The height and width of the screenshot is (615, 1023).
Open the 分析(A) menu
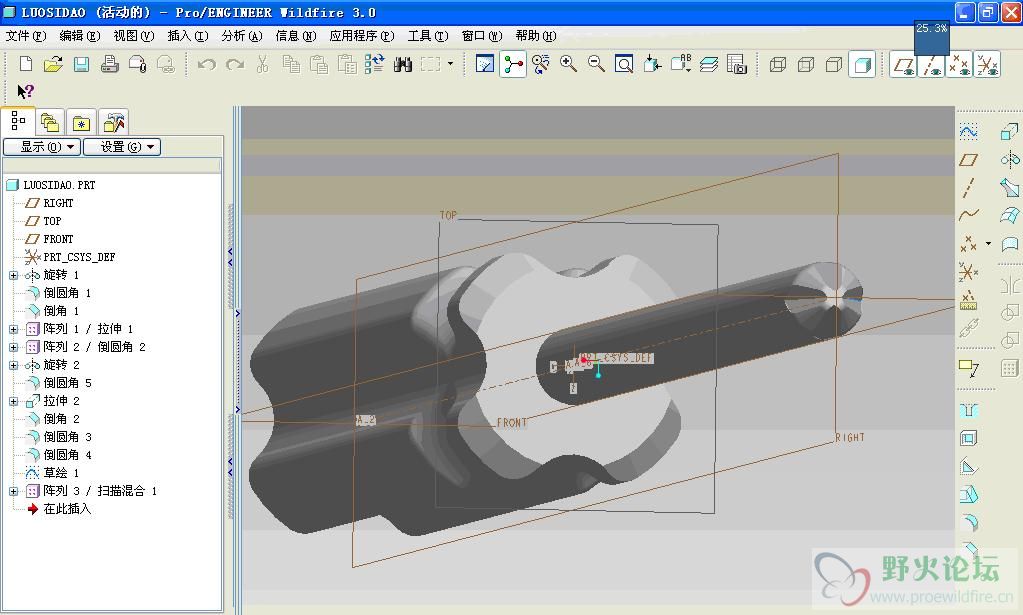(x=241, y=36)
